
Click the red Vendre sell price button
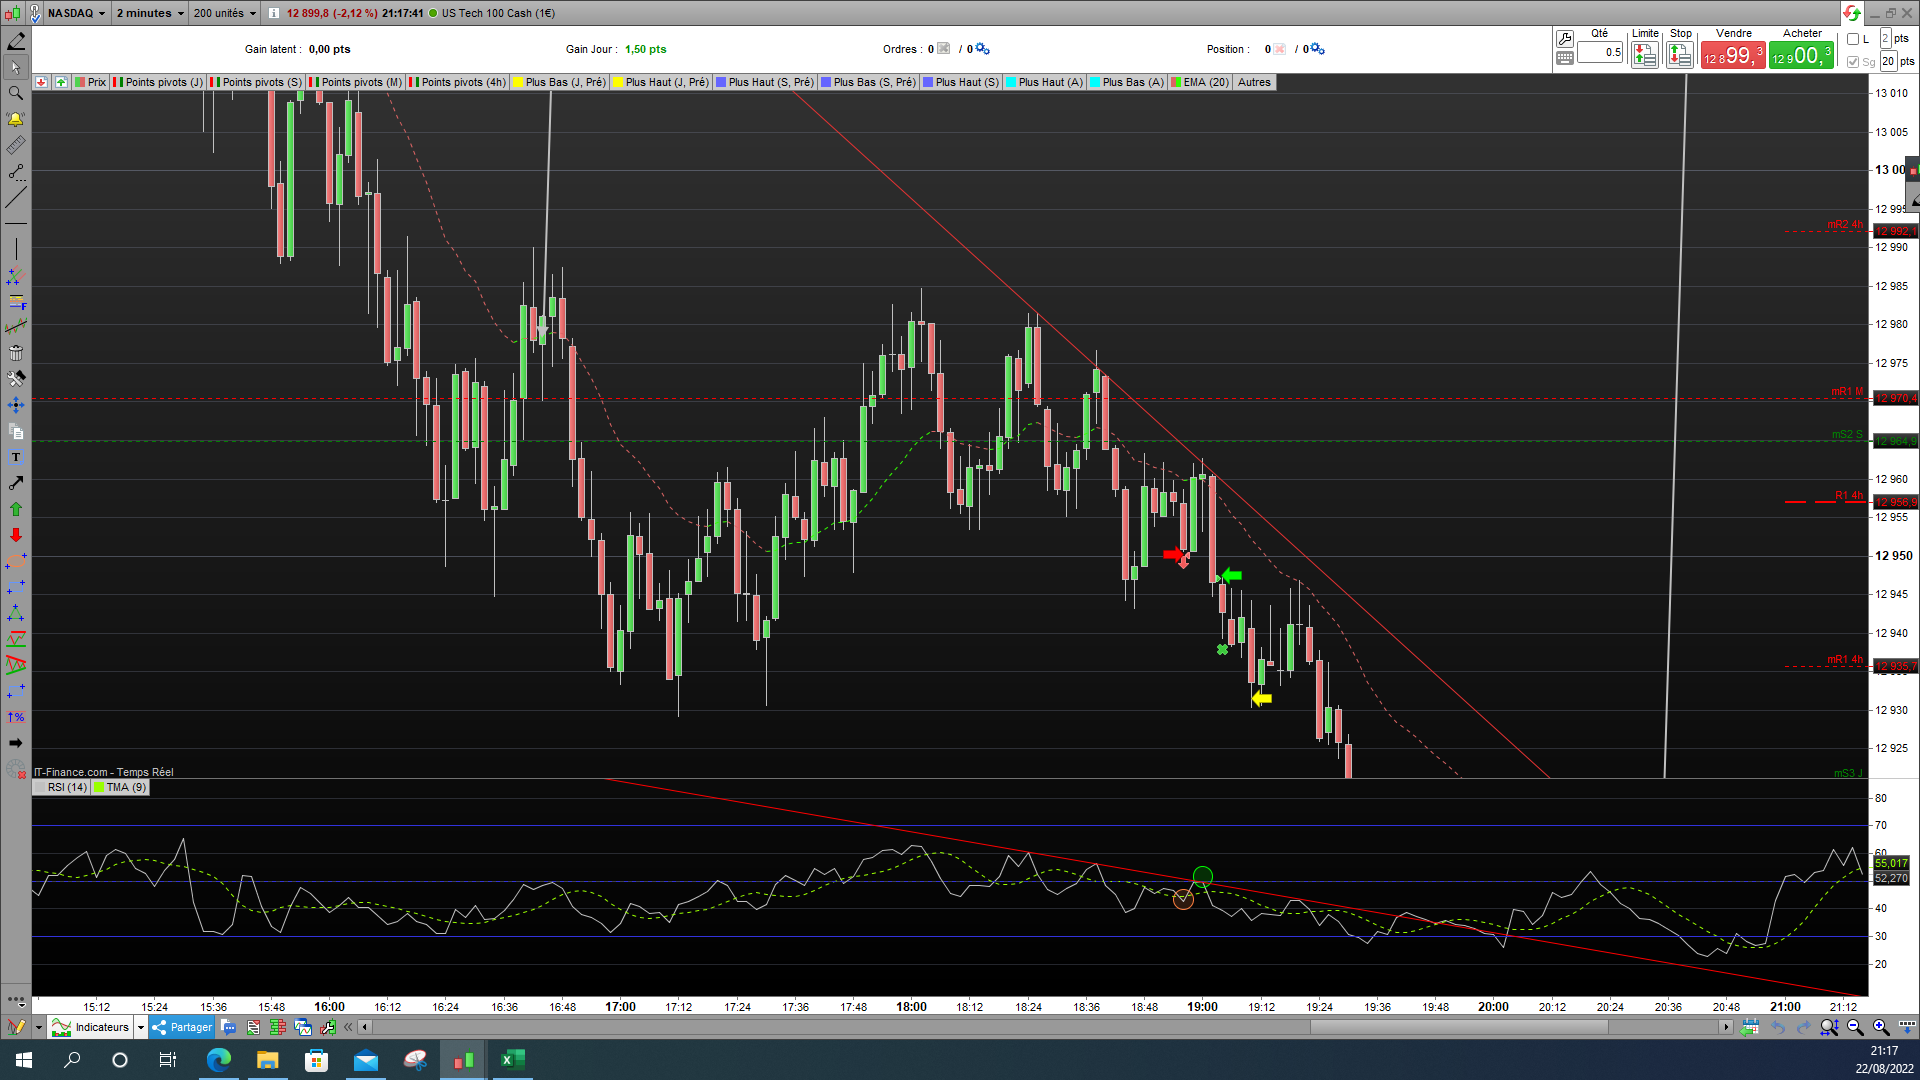click(1732, 56)
